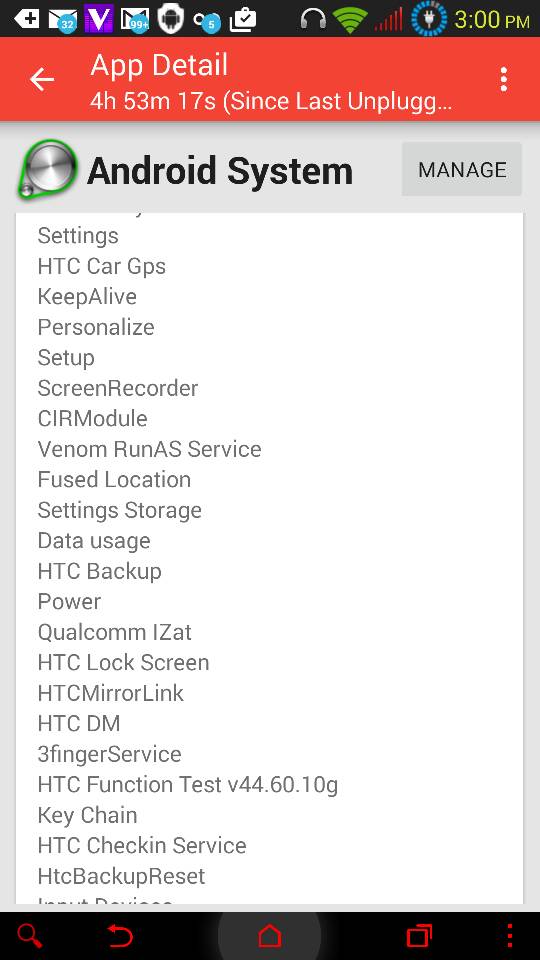Open the three-dot overflow menu in header
540x960 pixels.
(x=503, y=80)
